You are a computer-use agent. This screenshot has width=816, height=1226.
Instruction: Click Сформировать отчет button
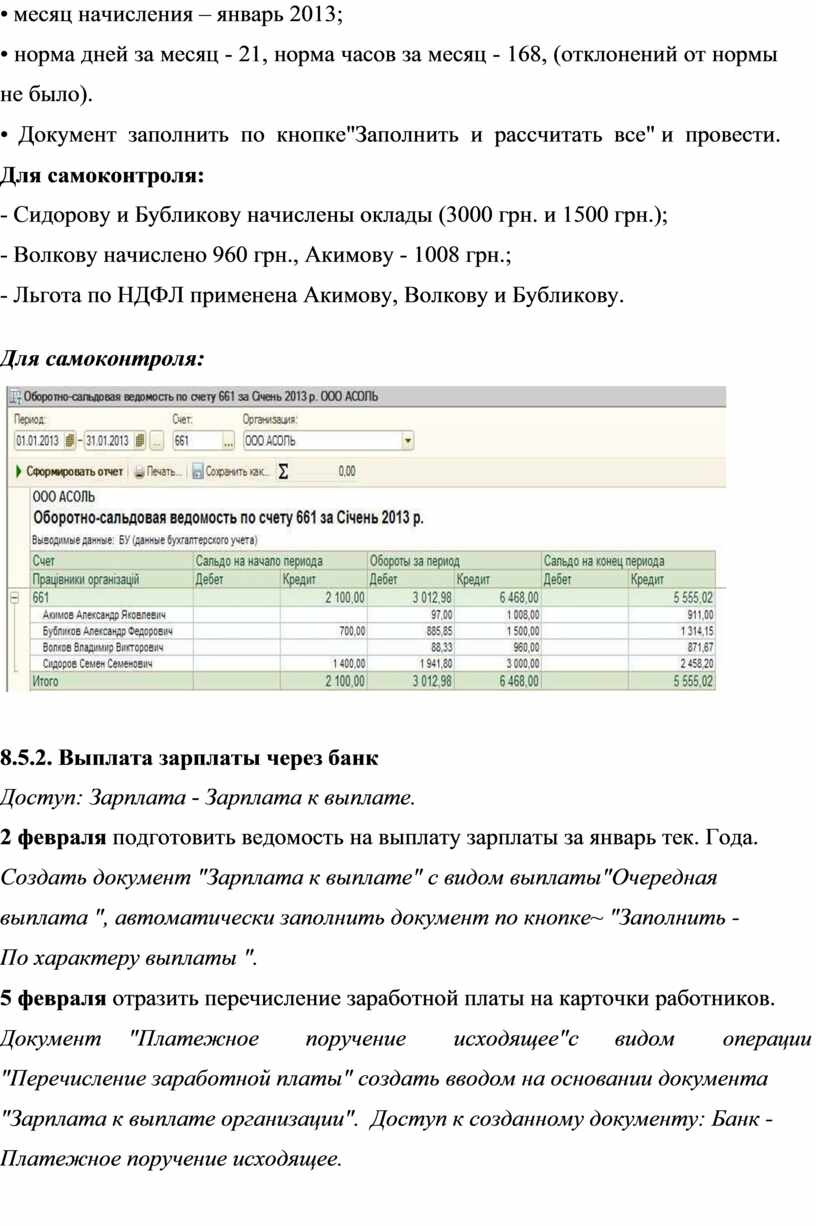tap(68, 470)
